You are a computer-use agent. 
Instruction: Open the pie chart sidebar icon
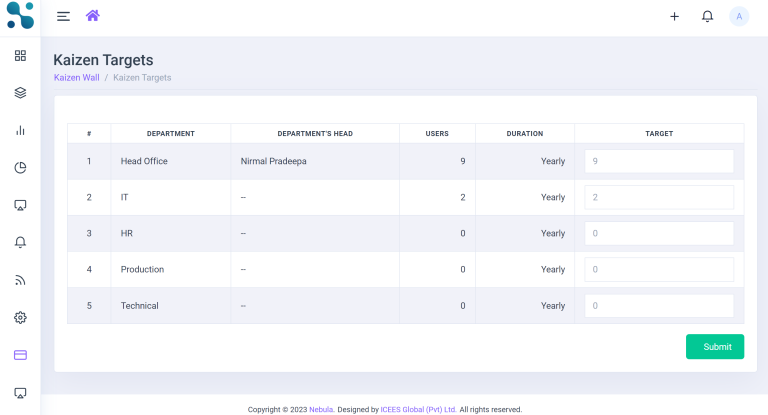point(20,167)
